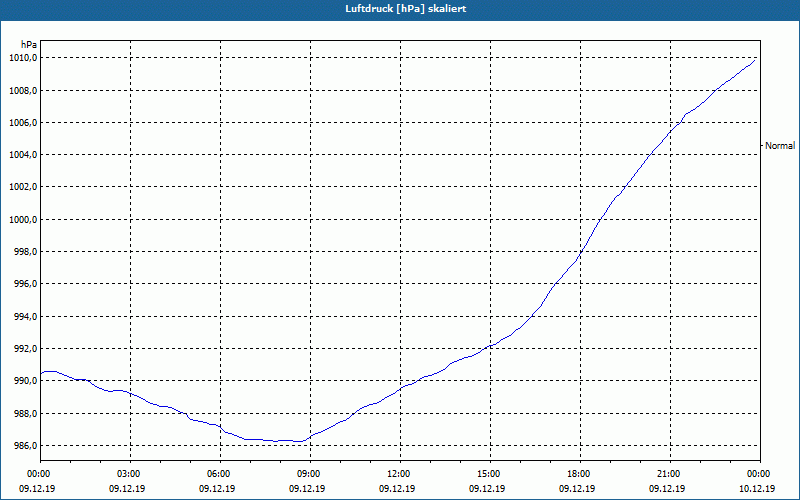Select the "03:00" time axis label
The width and height of the screenshot is (800, 500).
pos(131,474)
